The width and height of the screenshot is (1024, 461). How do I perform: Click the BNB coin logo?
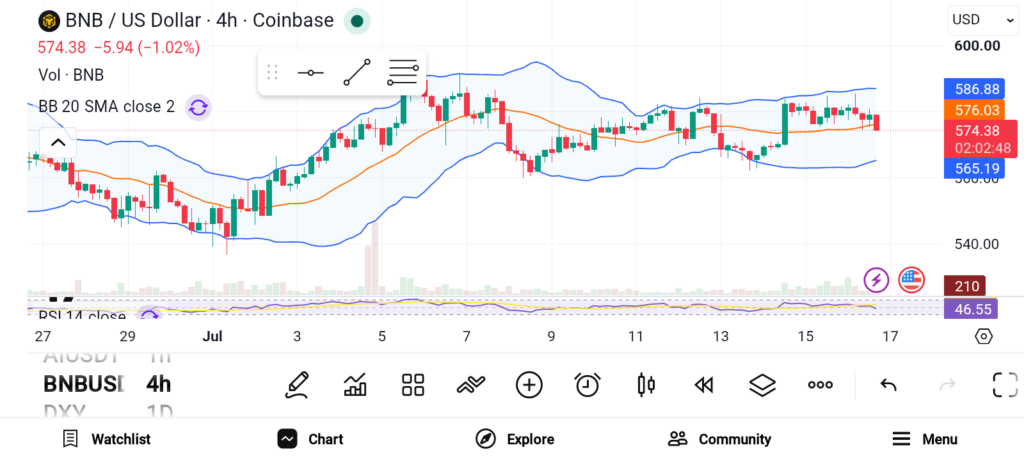click(48, 21)
